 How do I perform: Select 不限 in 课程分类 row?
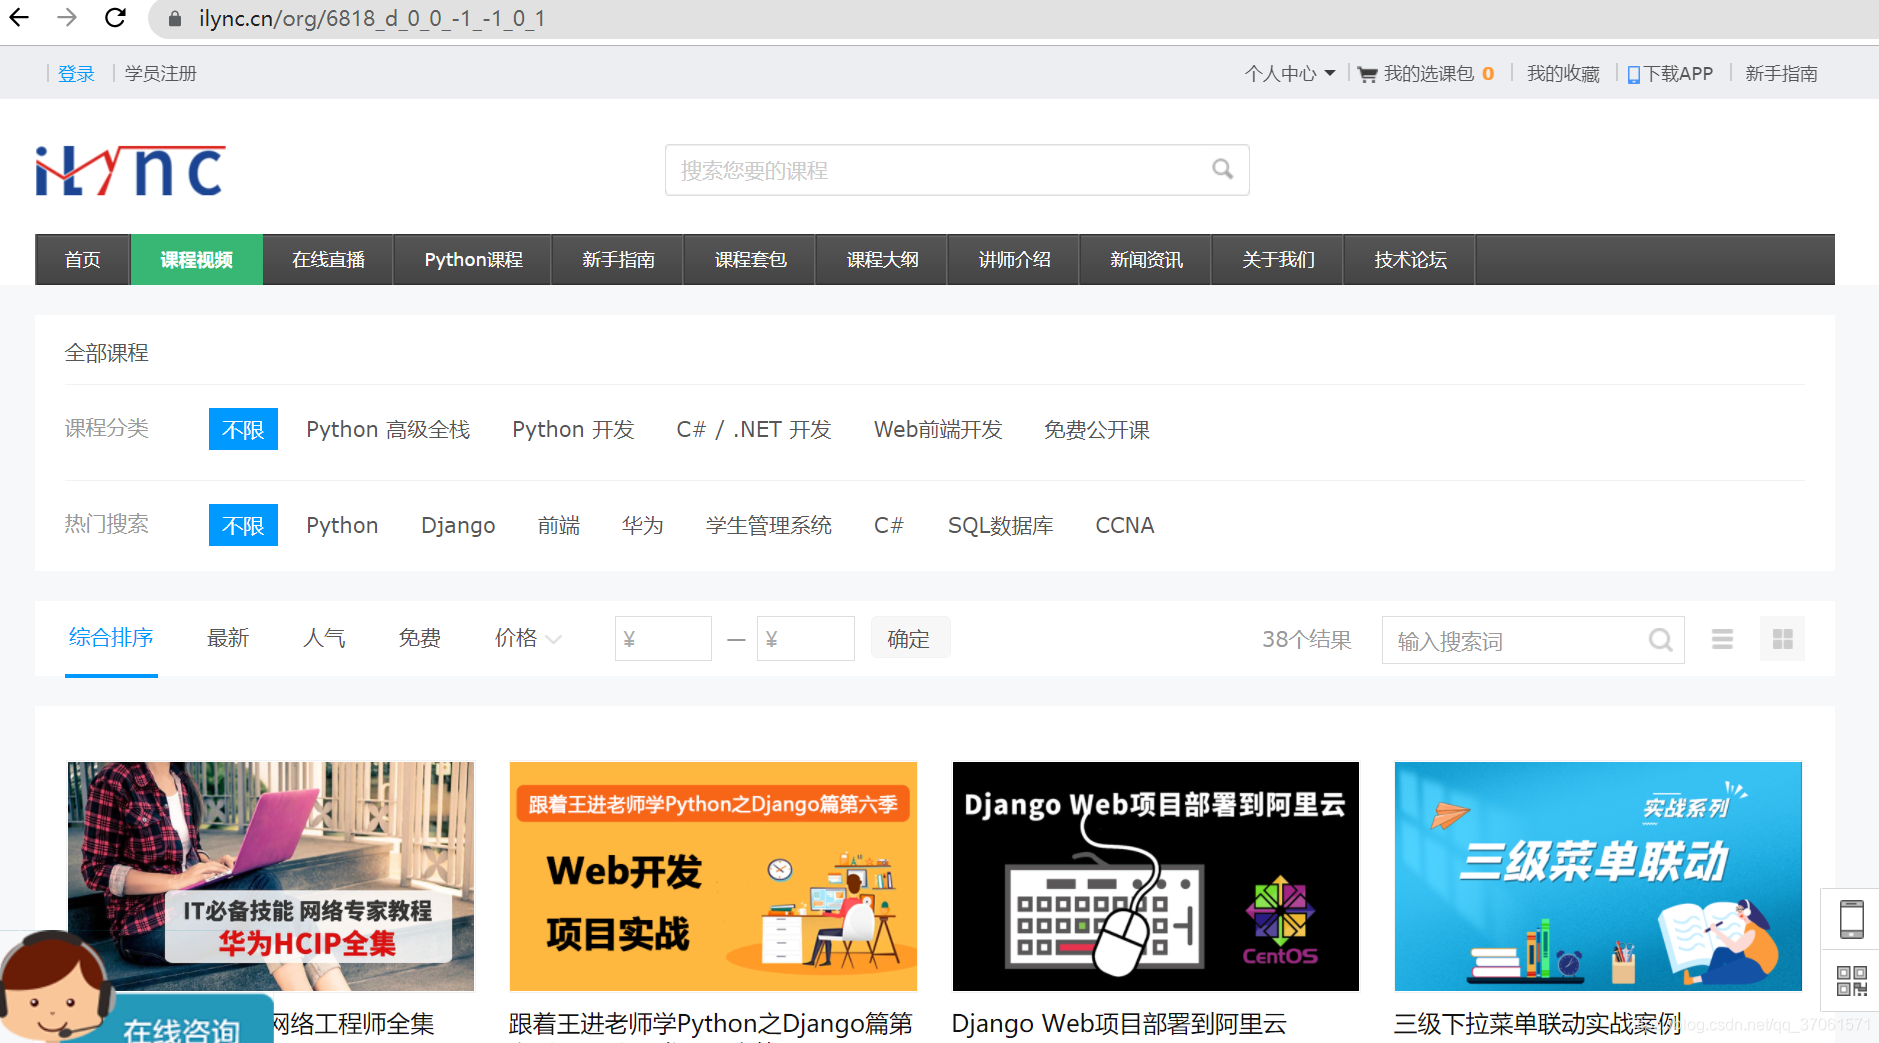tap(243, 429)
